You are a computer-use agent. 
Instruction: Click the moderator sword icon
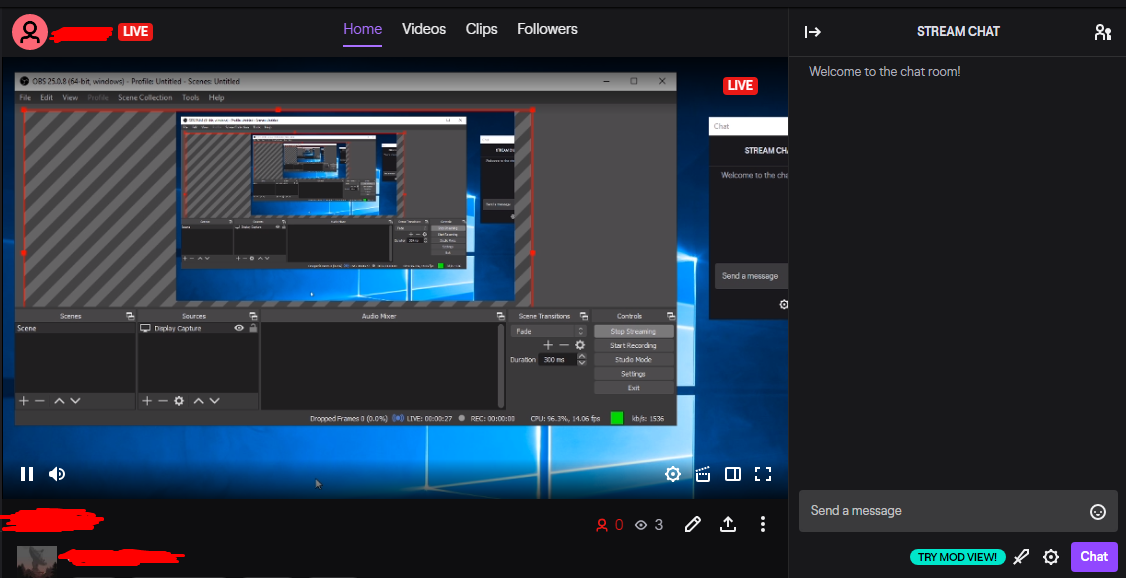[x=1021, y=557]
